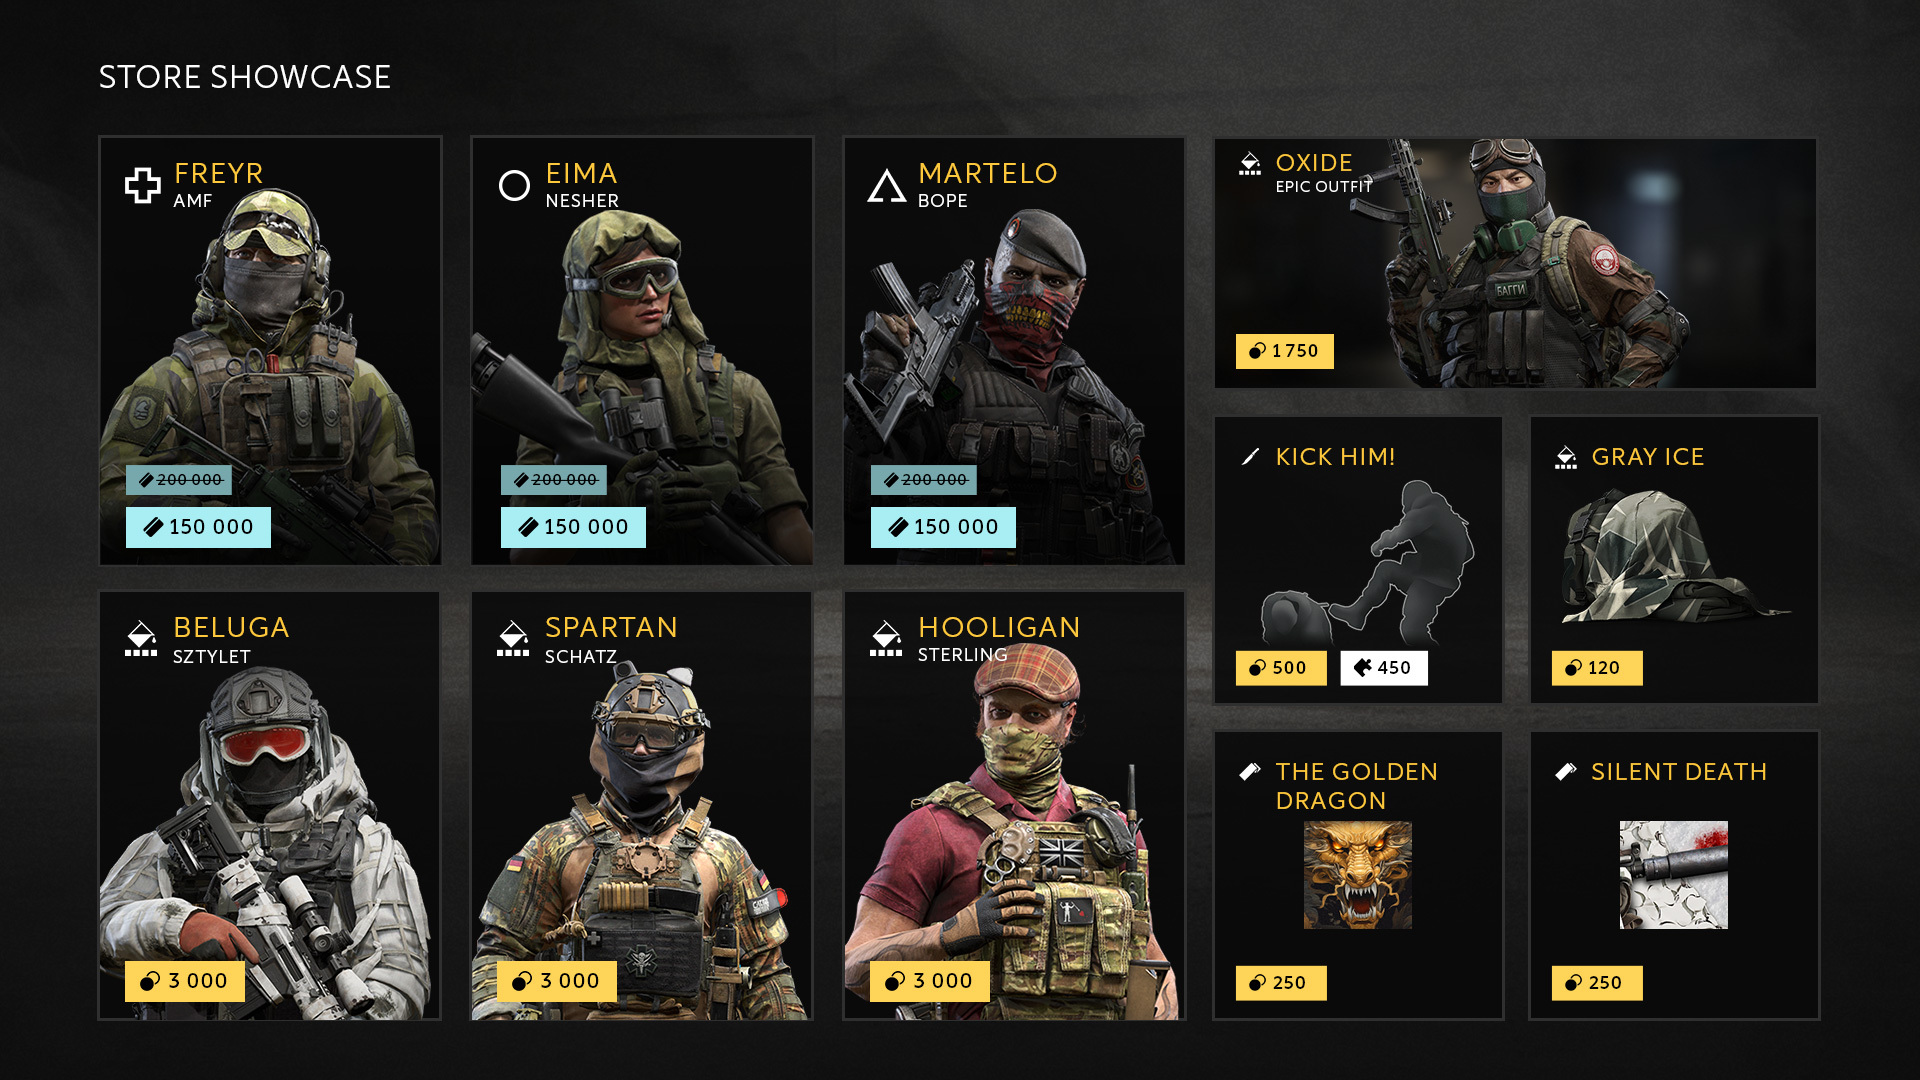Click the skin bucket icon beside OXIDE
Image resolution: width=1920 pixels, height=1080 pixels.
(x=1250, y=163)
